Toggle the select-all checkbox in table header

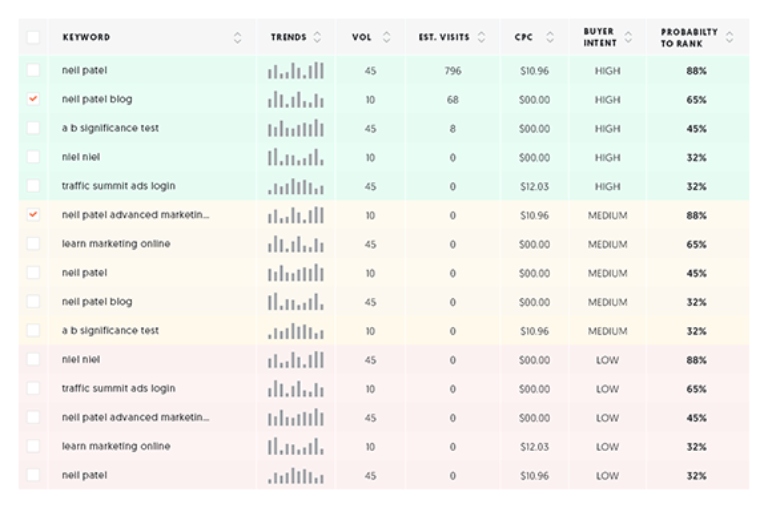[x=34, y=38]
